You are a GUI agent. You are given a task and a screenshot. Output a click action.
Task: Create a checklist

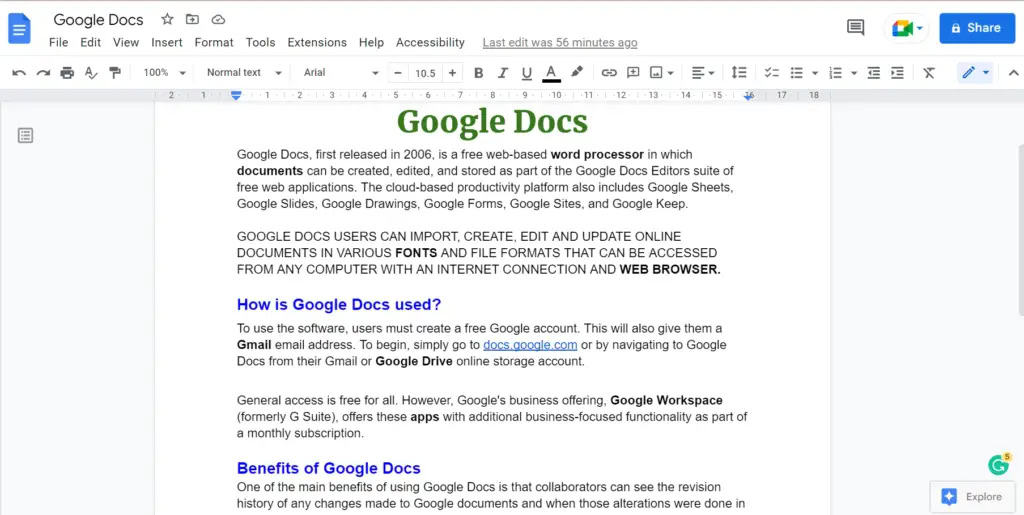coord(772,72)
